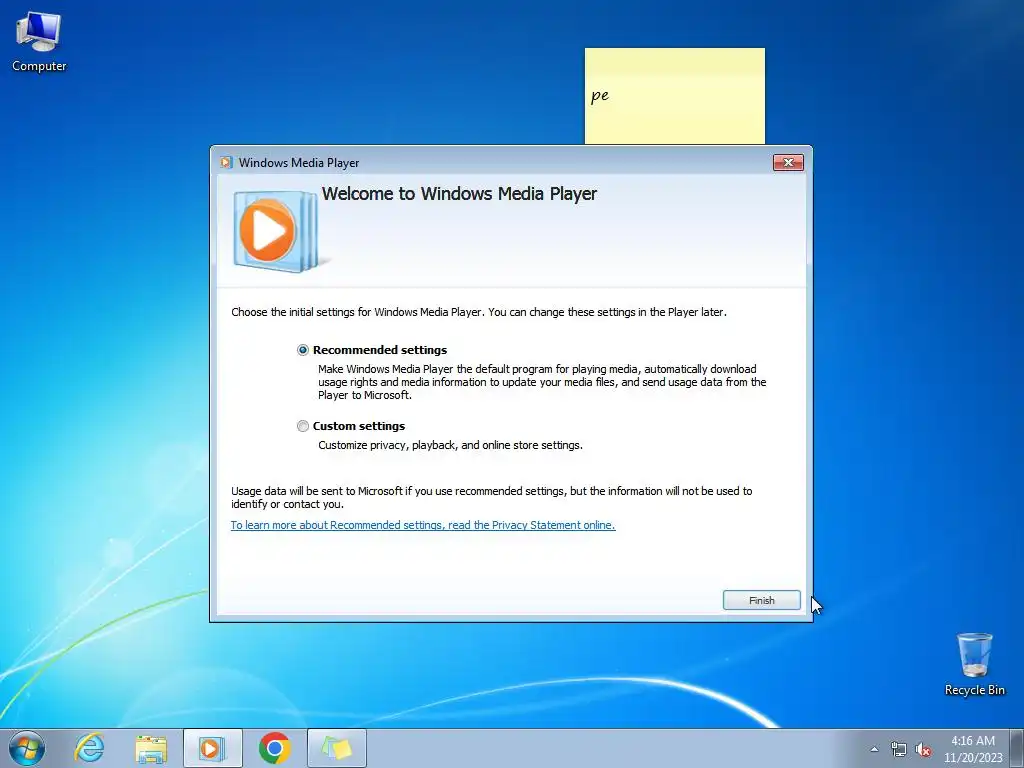
Task: Open the Windows Start menu orb
Action: (x=27, y=748)
